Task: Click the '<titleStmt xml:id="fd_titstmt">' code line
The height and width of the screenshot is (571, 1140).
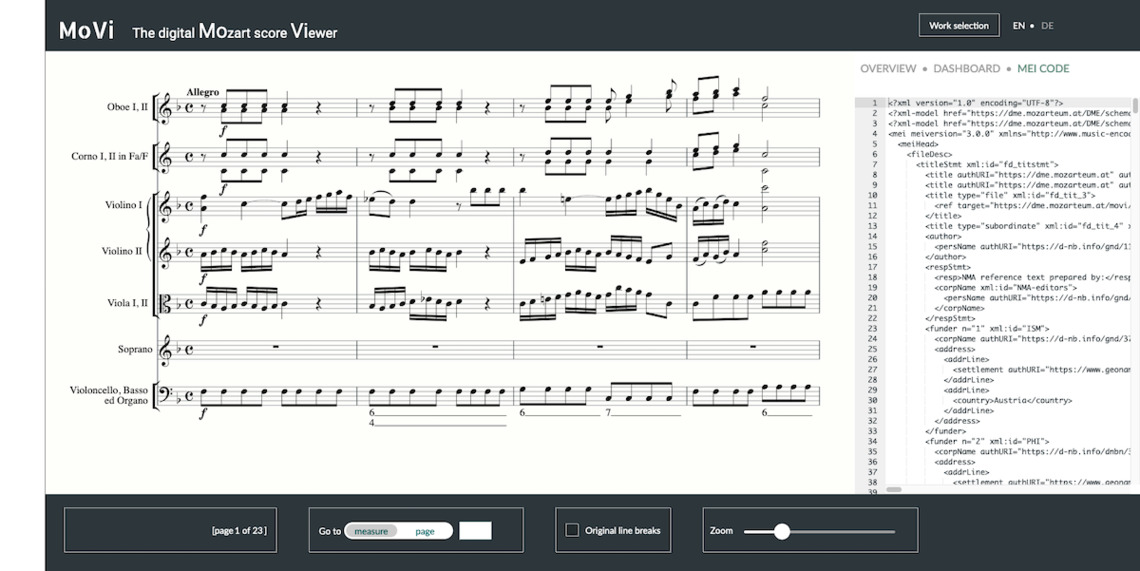Action: 987,164
